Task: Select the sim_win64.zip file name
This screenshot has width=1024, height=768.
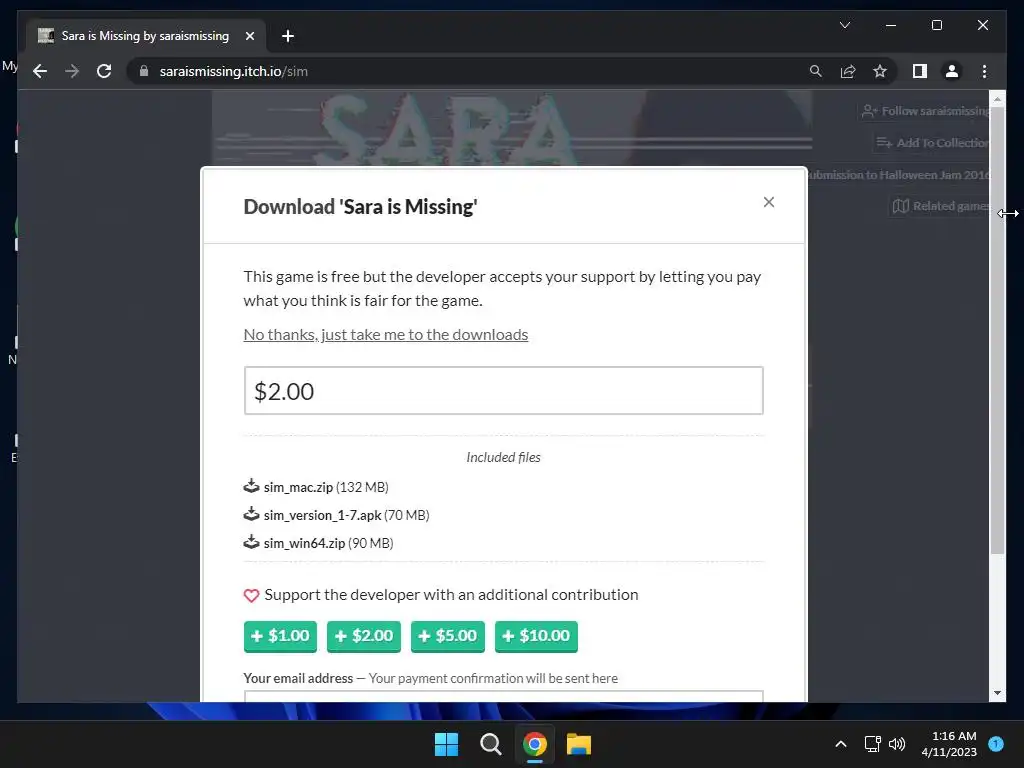Action: click(x=304, y=543)
